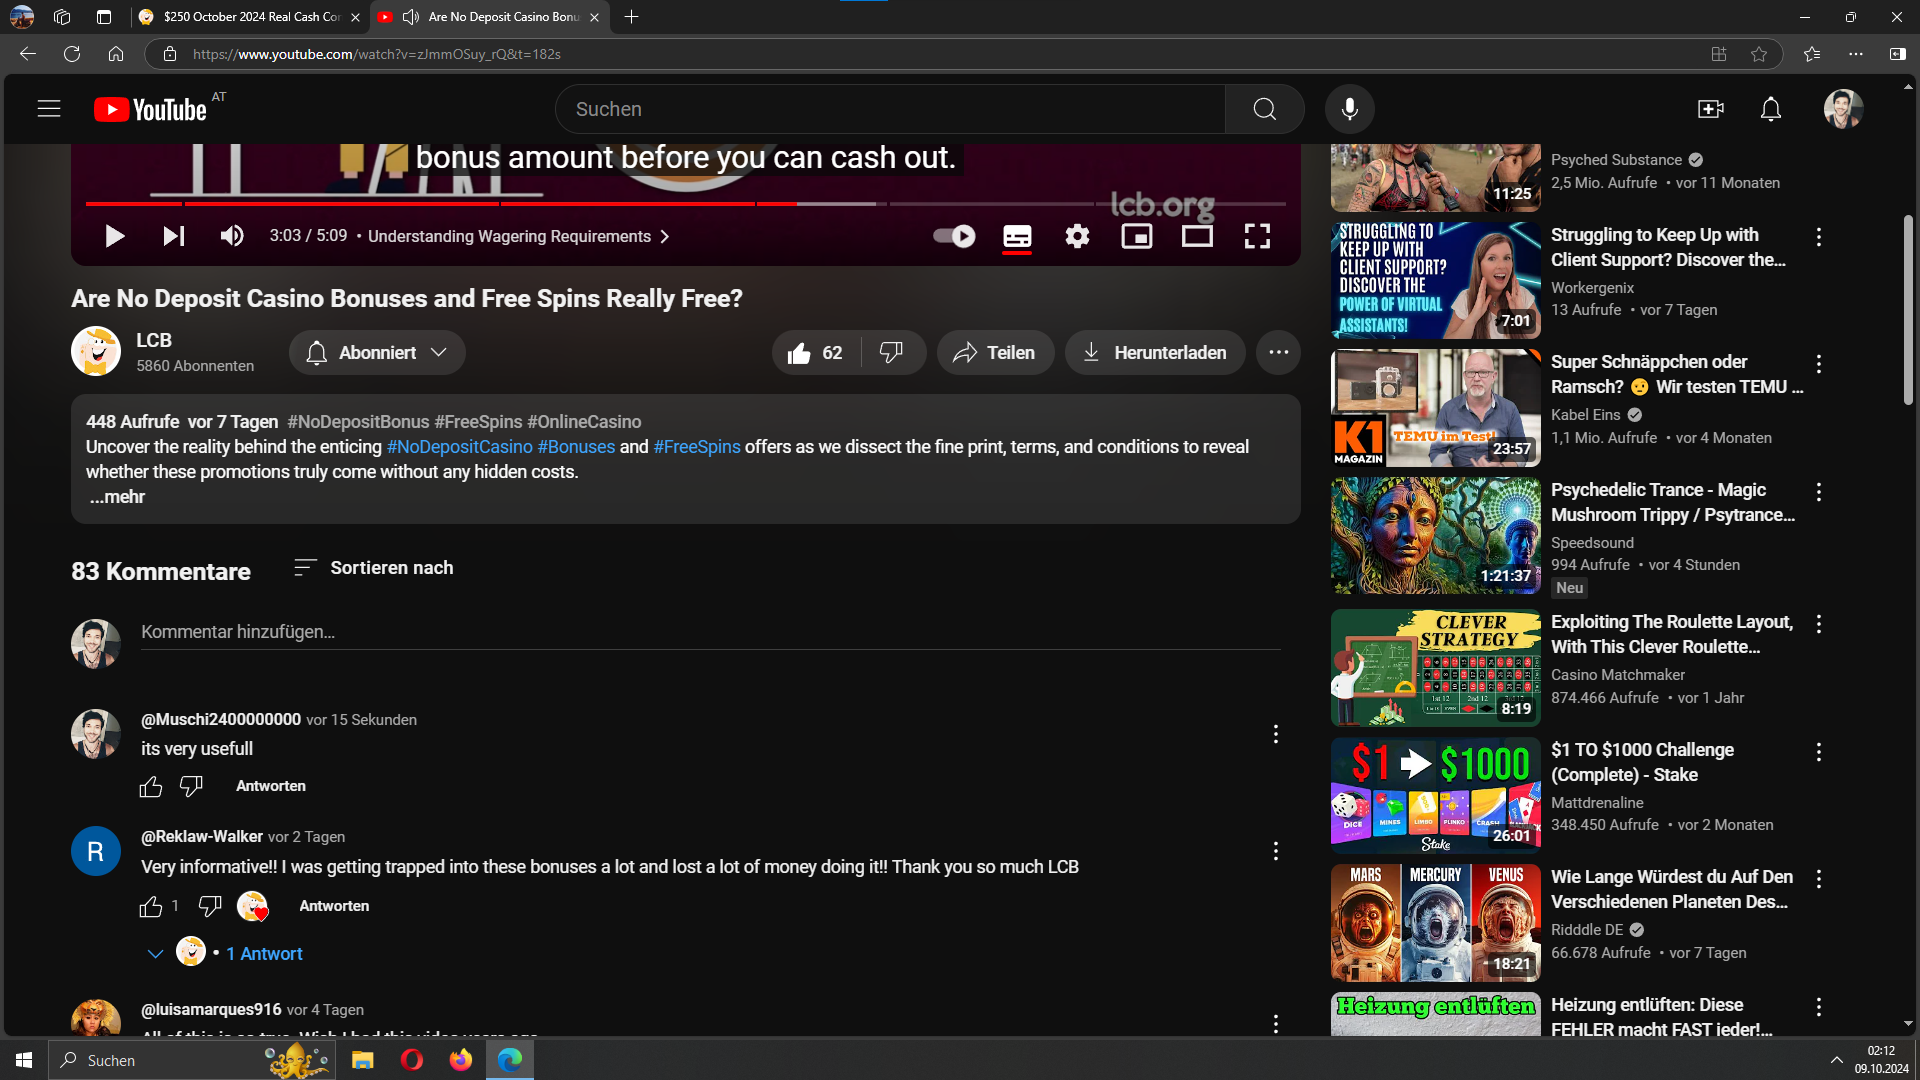Open the #NoDepositCasino hashtag link
Image resolution: width=1920 pixels, height=1080 pixels.
click(x=459, y=447)
